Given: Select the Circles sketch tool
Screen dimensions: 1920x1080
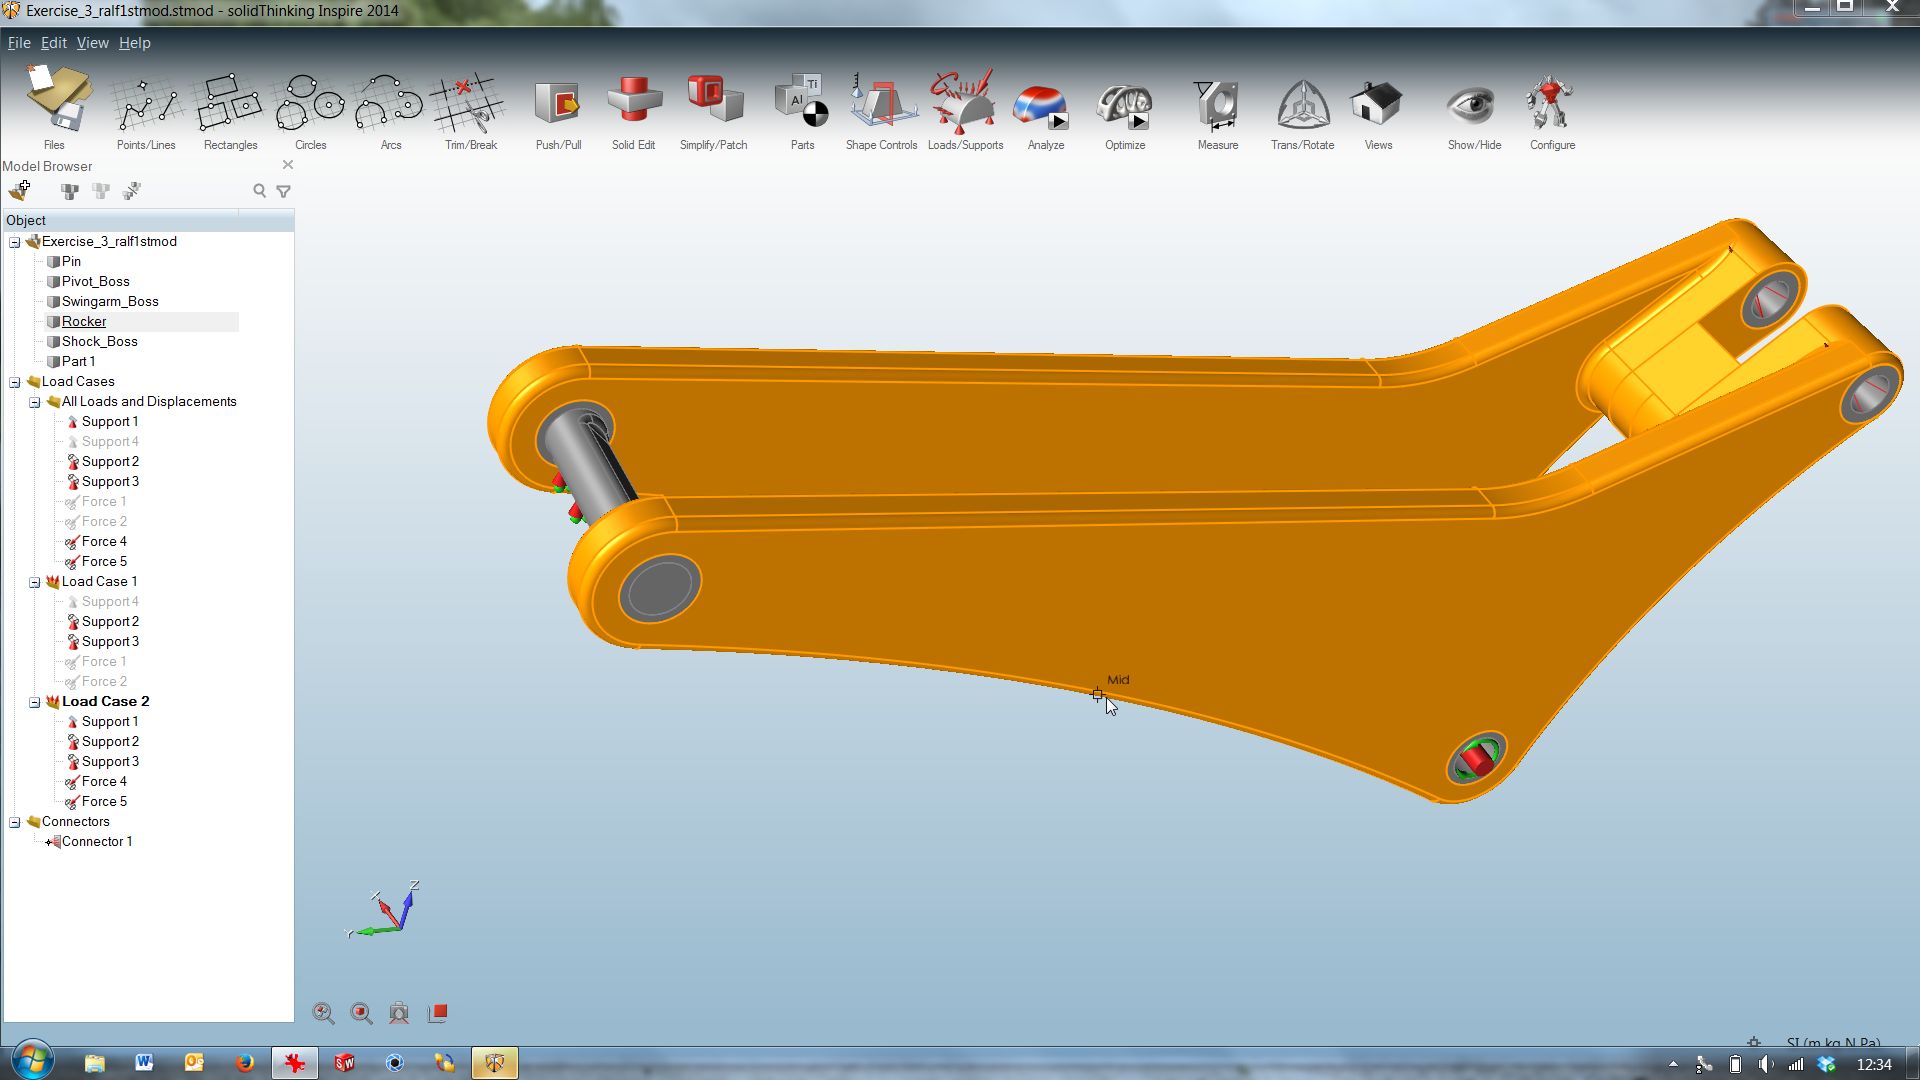Looking at the screenshot, I should (x=310, y=102).
